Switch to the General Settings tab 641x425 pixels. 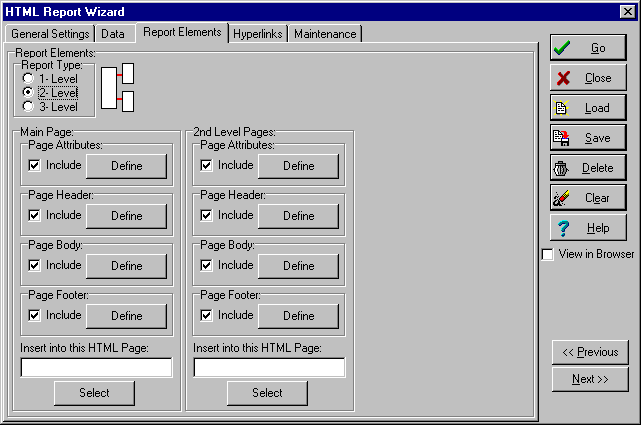click(51, 34)
